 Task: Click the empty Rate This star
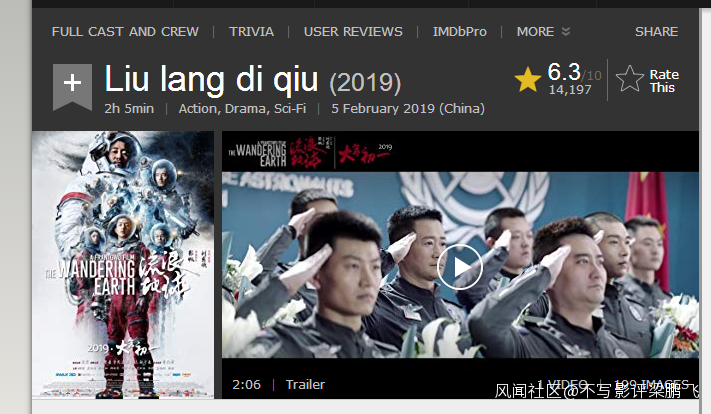pyautogui.click(x=630, y=79)
